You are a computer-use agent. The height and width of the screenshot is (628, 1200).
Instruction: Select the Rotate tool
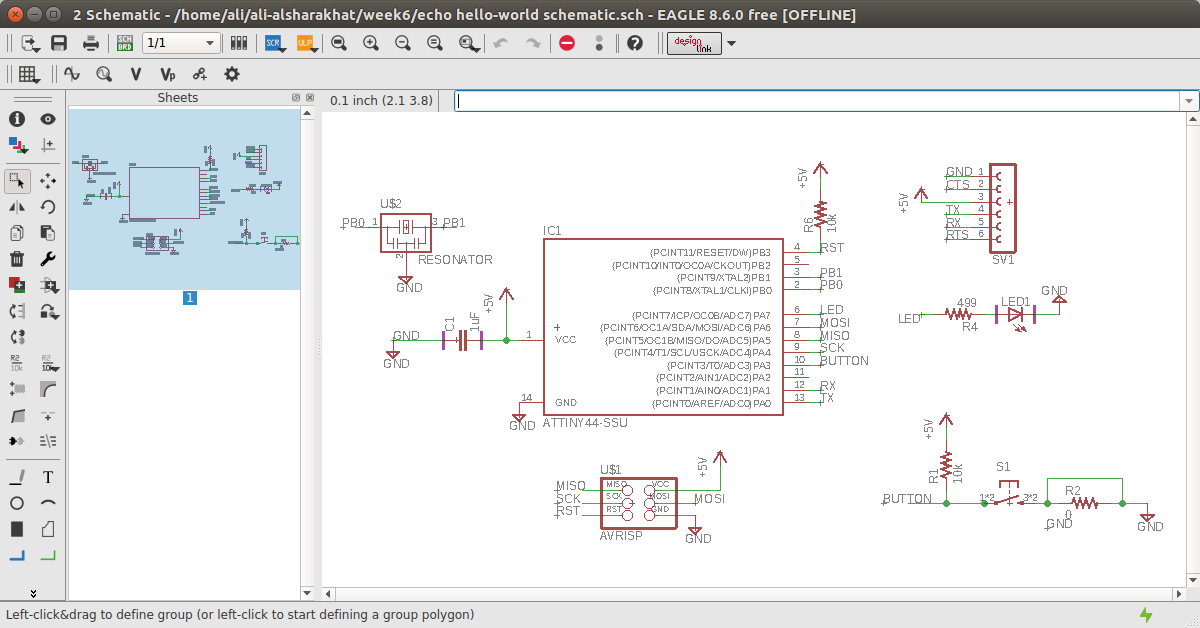coord(48,207)
